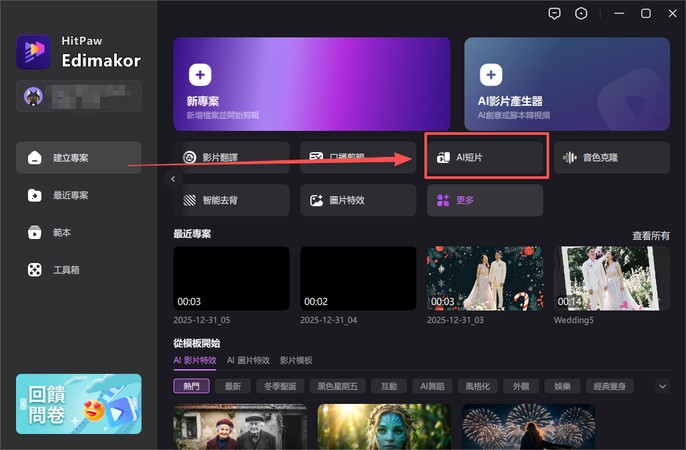The image size is (686, 450).
Task: Select the 經典變身 filter chip
Action: [609, 386]
